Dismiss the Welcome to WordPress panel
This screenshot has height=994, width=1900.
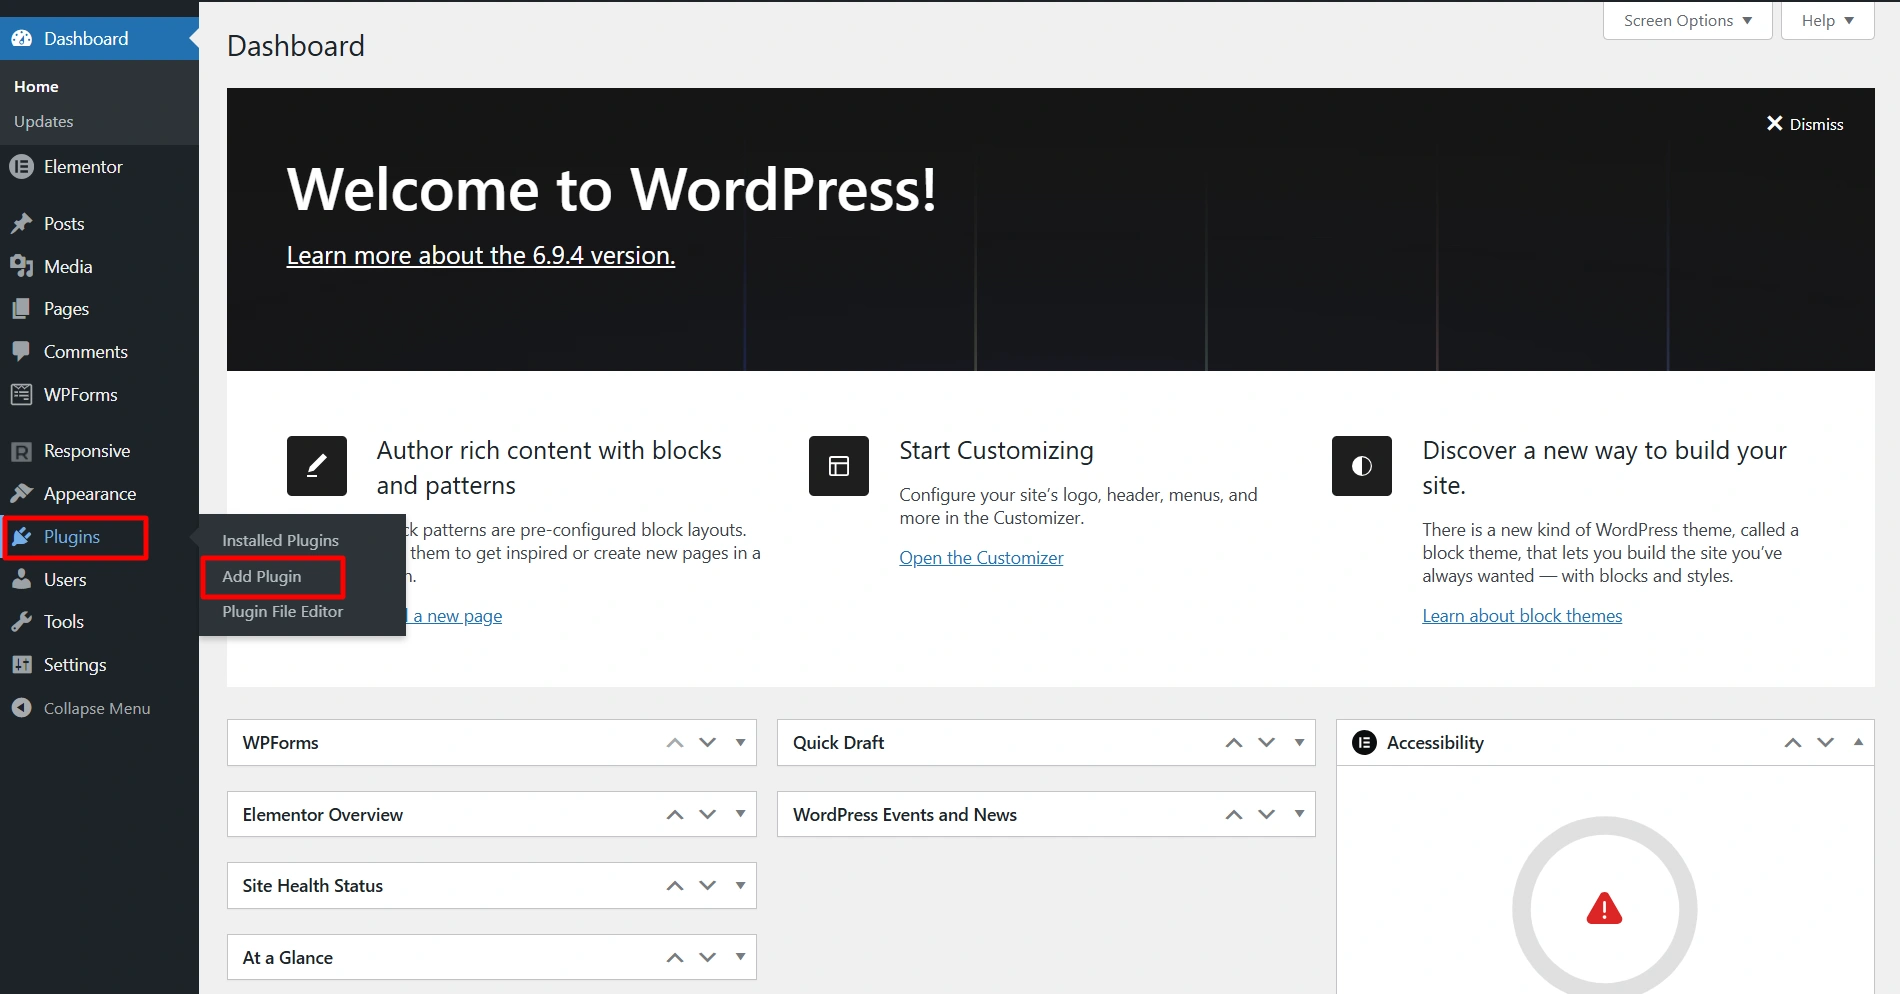[1805, 124]
